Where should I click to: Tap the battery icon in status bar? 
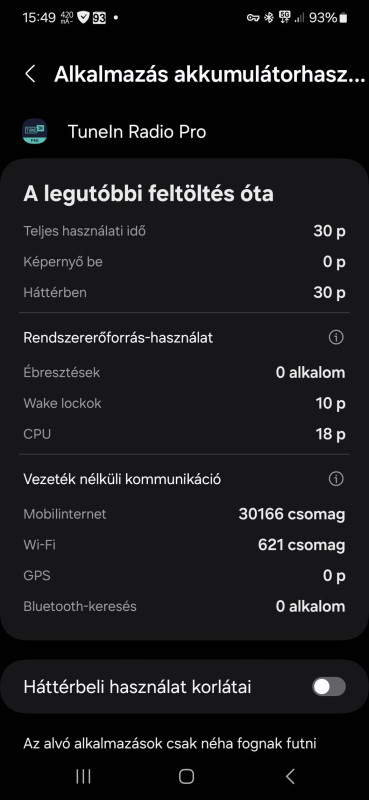[343, 18]
